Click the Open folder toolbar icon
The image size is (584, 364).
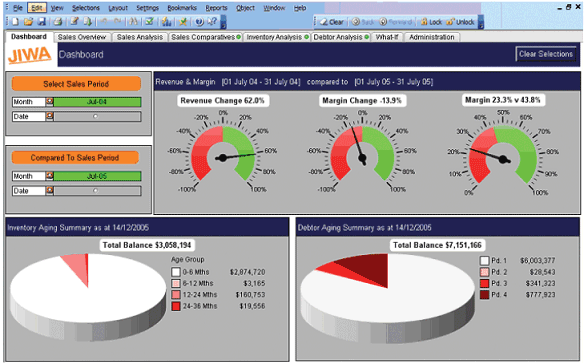28,22
